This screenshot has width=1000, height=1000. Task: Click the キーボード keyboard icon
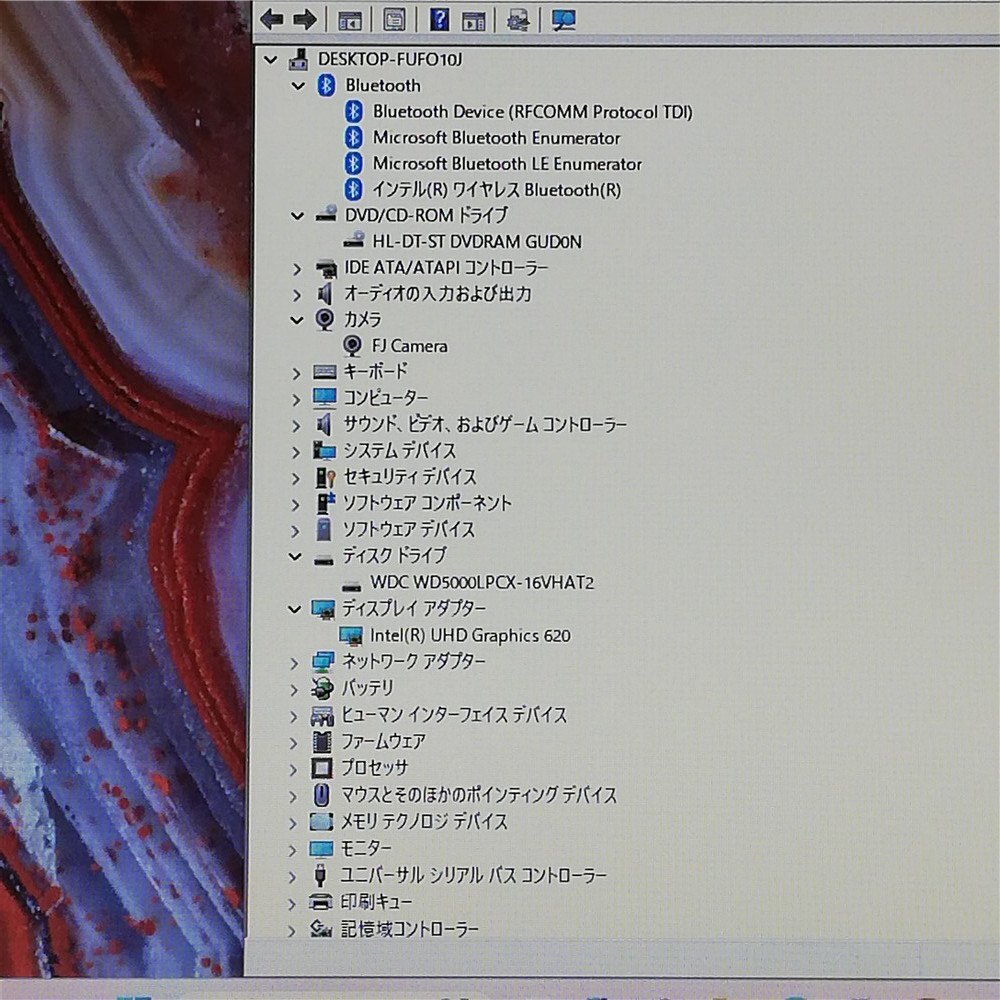click(x=325, y=372)
